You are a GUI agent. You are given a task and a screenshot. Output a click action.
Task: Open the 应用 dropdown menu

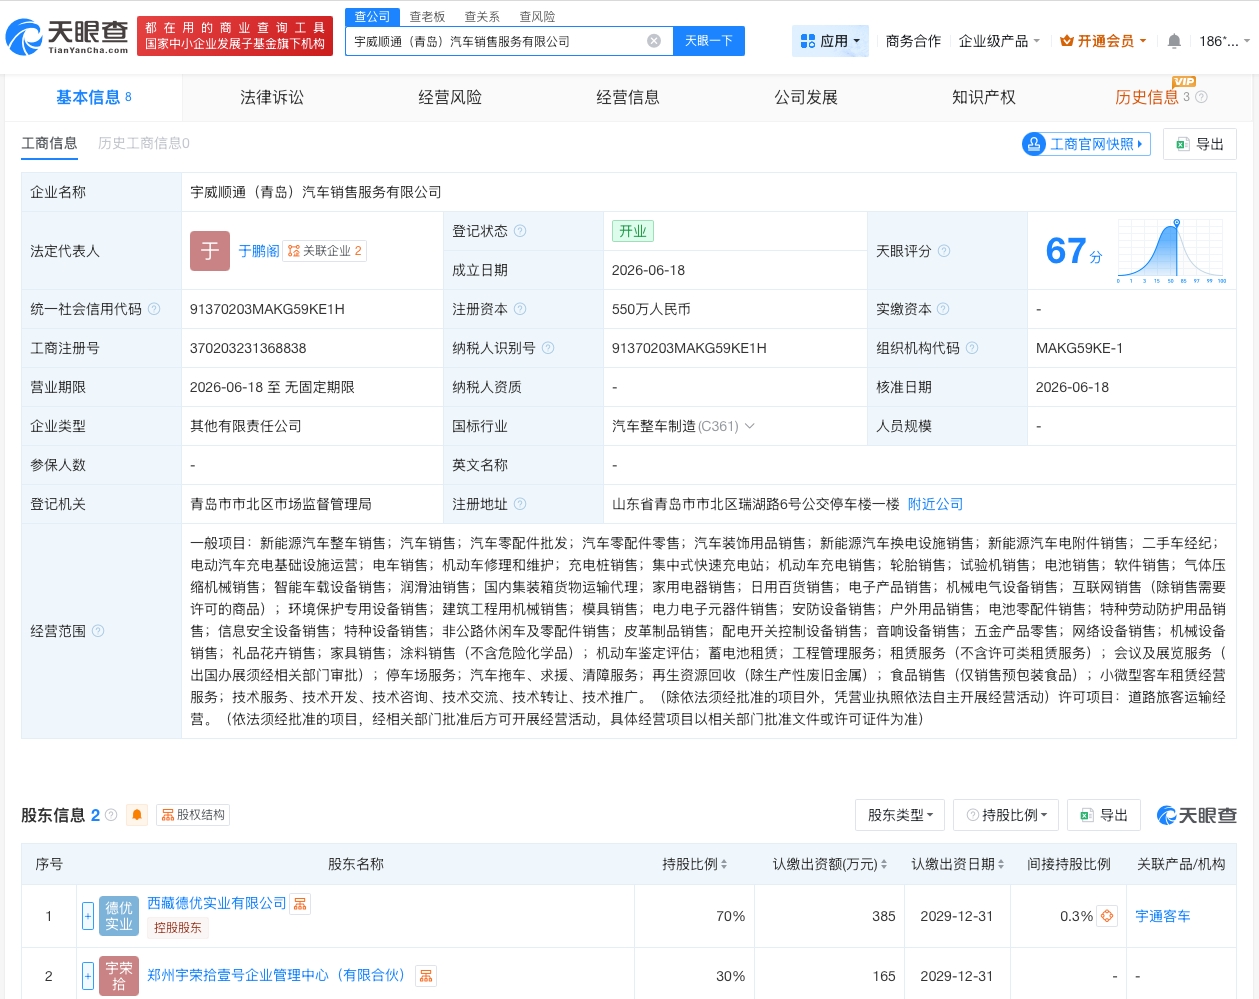pyautogui.click(x=830, y=41)
